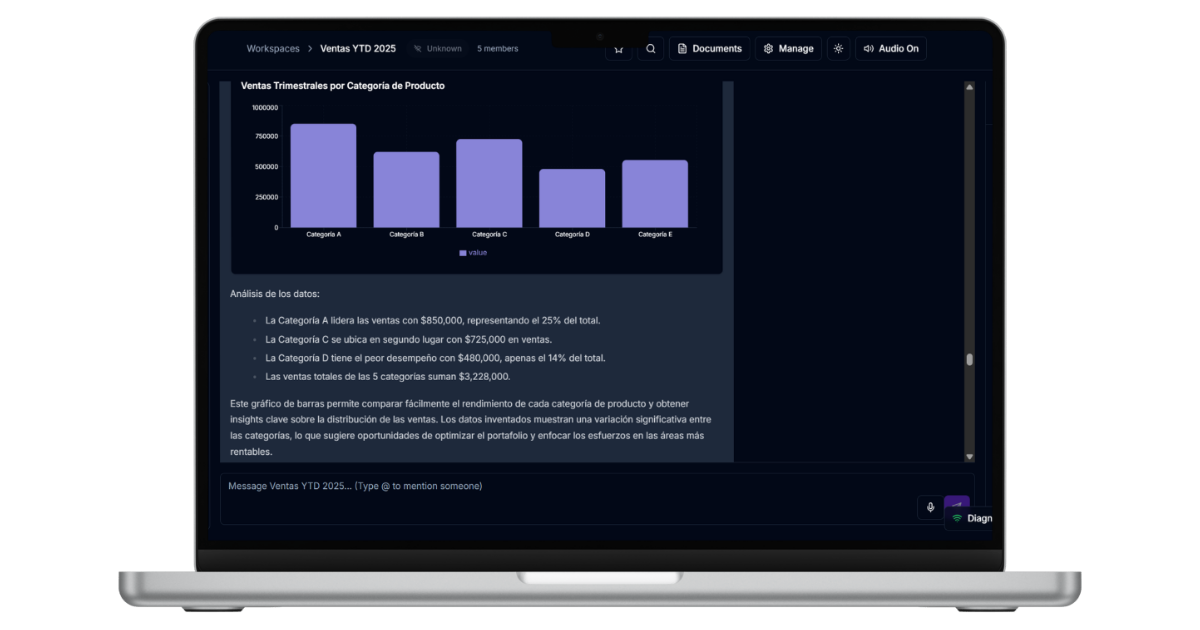Viewport: 1200px width, 630px height.
Task: Click scrollbar down arrow
Action: point(969,456)
